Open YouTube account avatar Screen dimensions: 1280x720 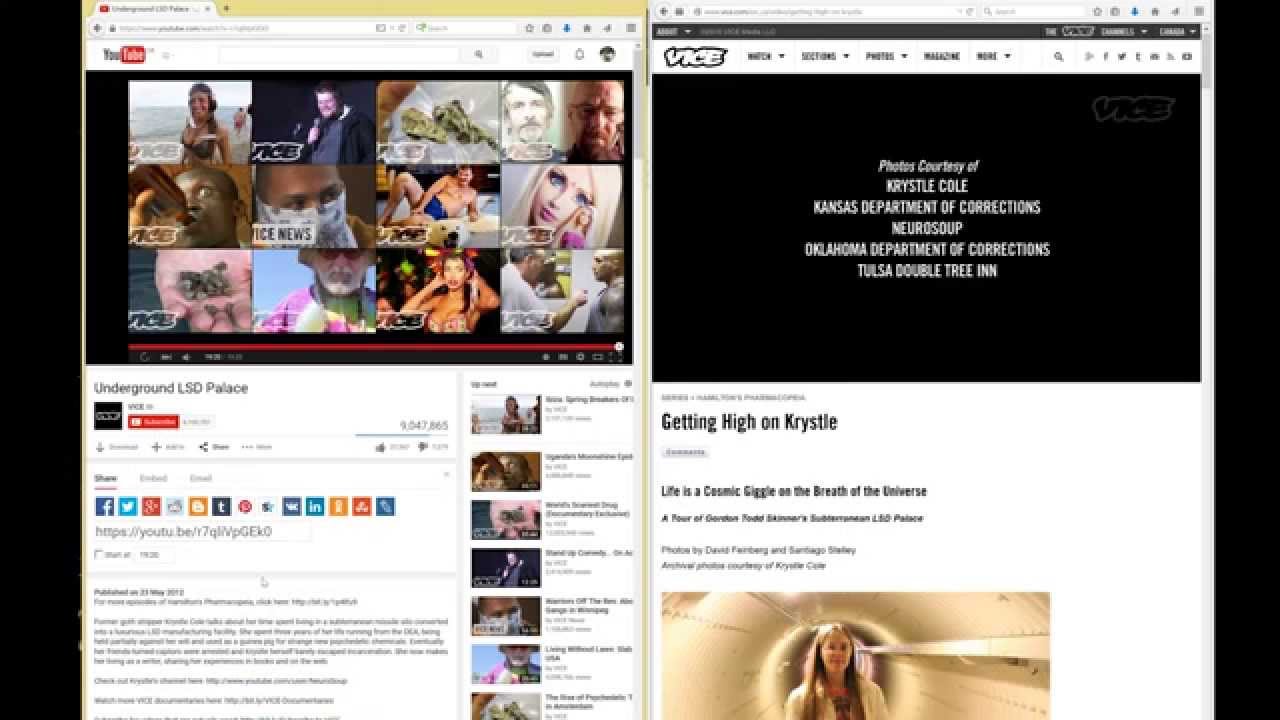(x=608, y=54)
